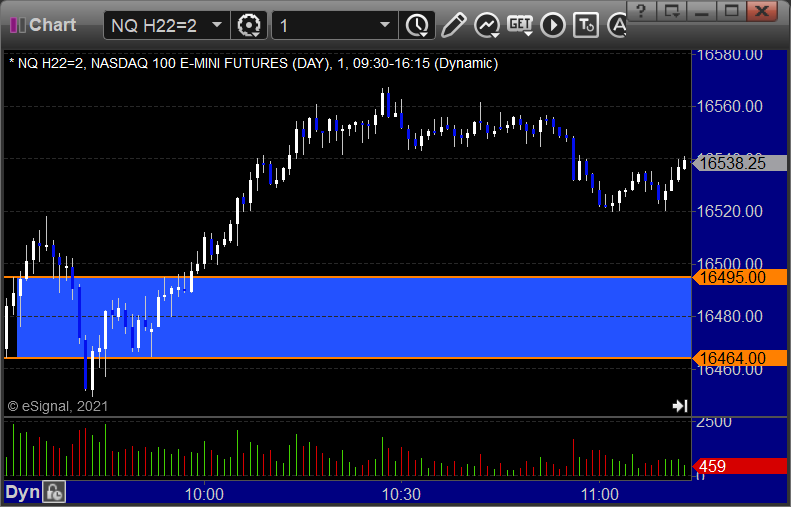791x507 pixels.
Task: Click the 10:30 time axis label
Action: 402,494
